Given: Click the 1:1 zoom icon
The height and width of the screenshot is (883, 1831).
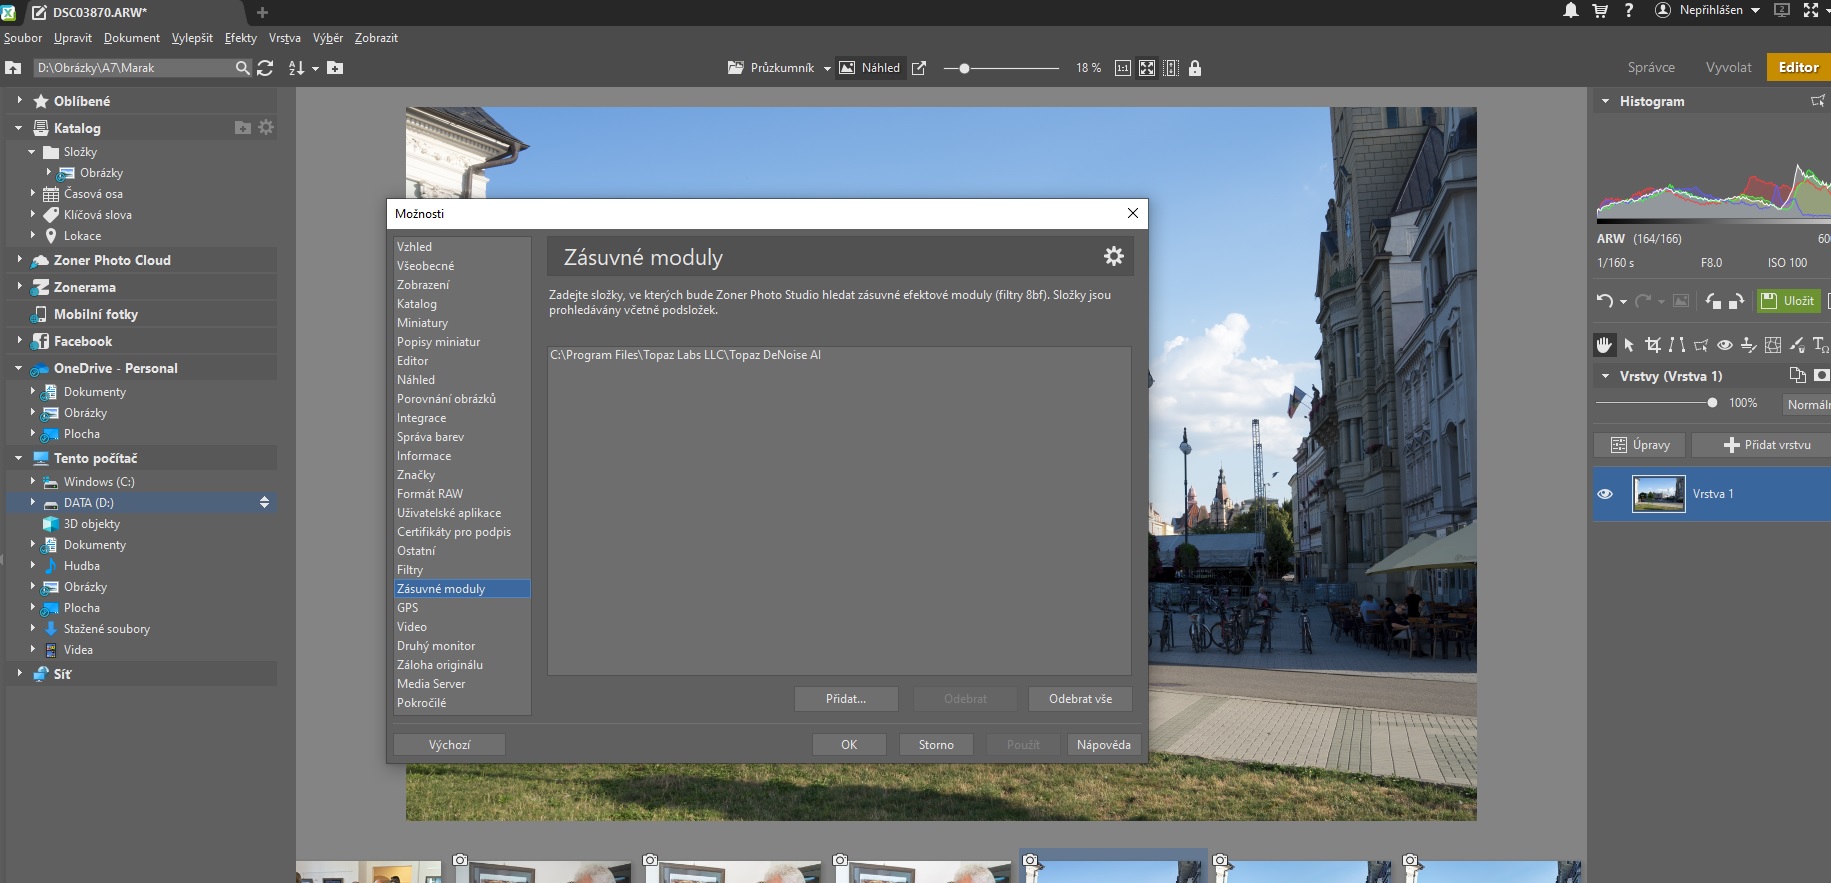Looking at the screenshot, I should point(1123,68).
